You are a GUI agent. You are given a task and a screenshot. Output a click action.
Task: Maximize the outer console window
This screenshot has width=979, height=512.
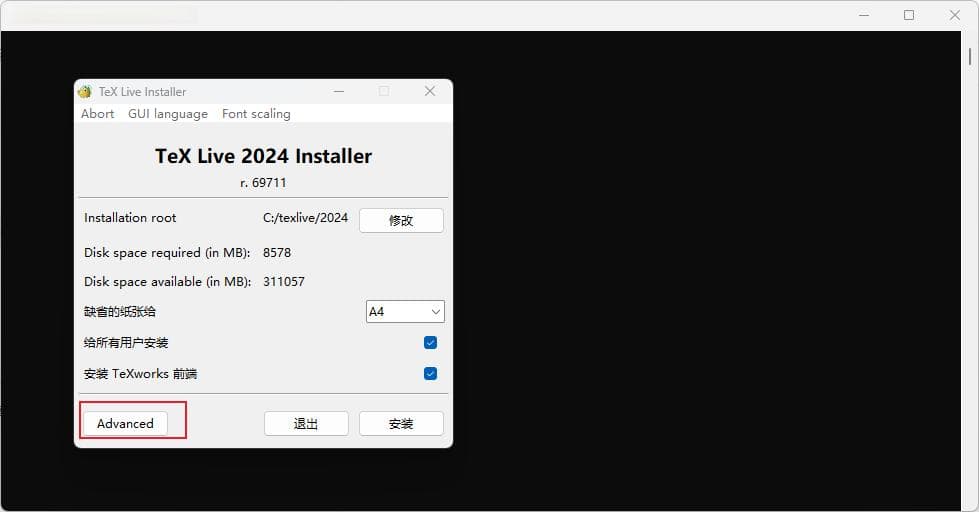(x=909, y=15)
